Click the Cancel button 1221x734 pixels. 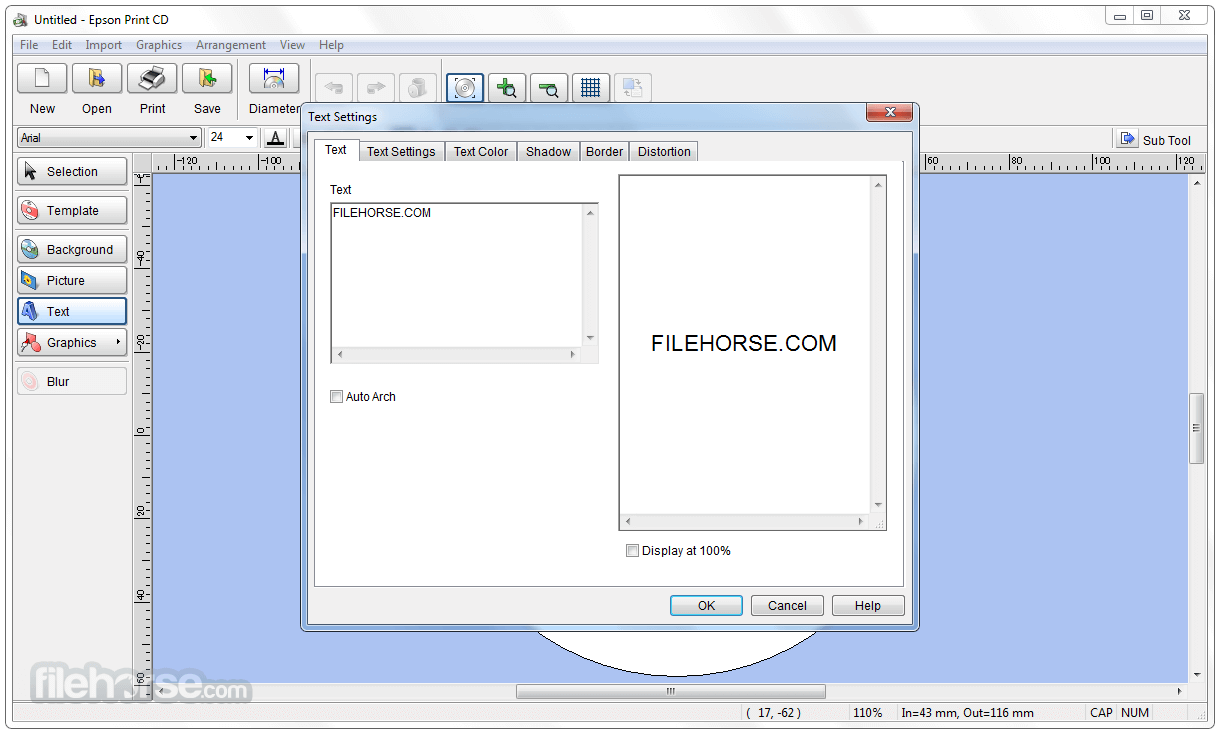tap(787, 605)
